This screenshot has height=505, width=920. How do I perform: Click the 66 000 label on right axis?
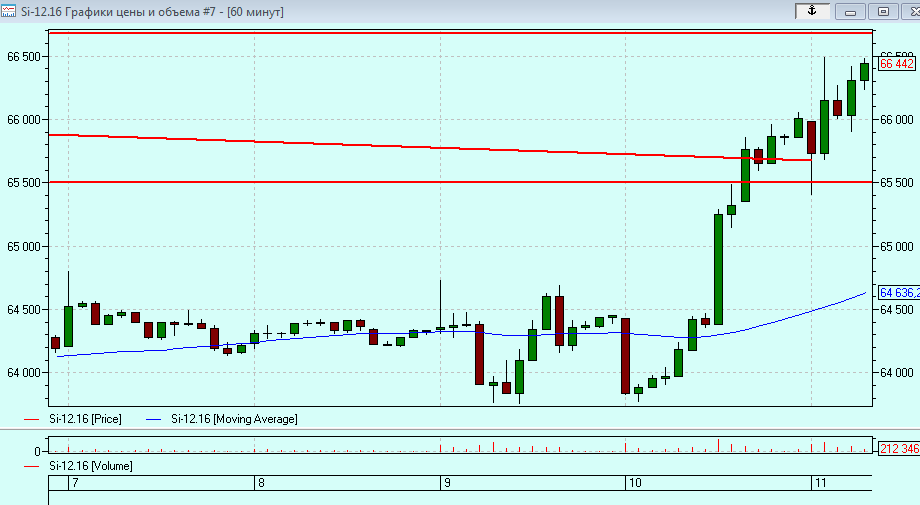coord(897,120)
